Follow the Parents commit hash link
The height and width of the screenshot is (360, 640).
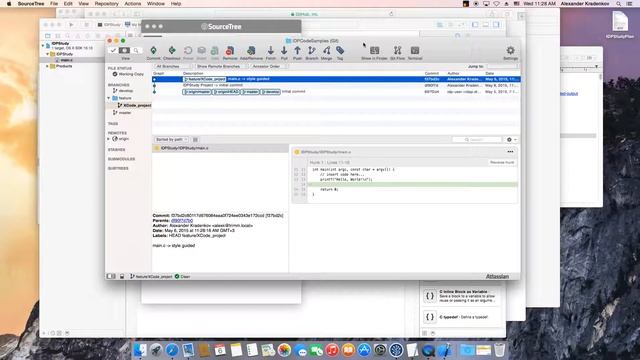tap(182, 220)
